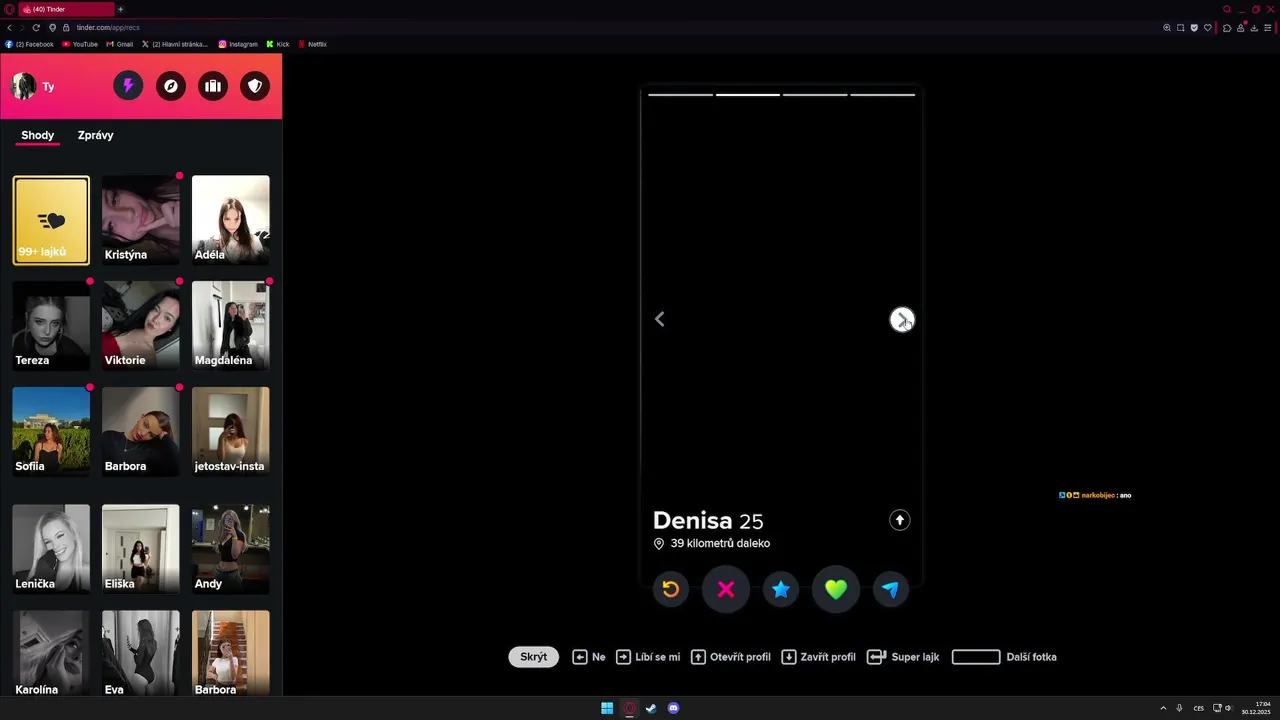Open Denisa's profile with up-arrow icon

900,520
